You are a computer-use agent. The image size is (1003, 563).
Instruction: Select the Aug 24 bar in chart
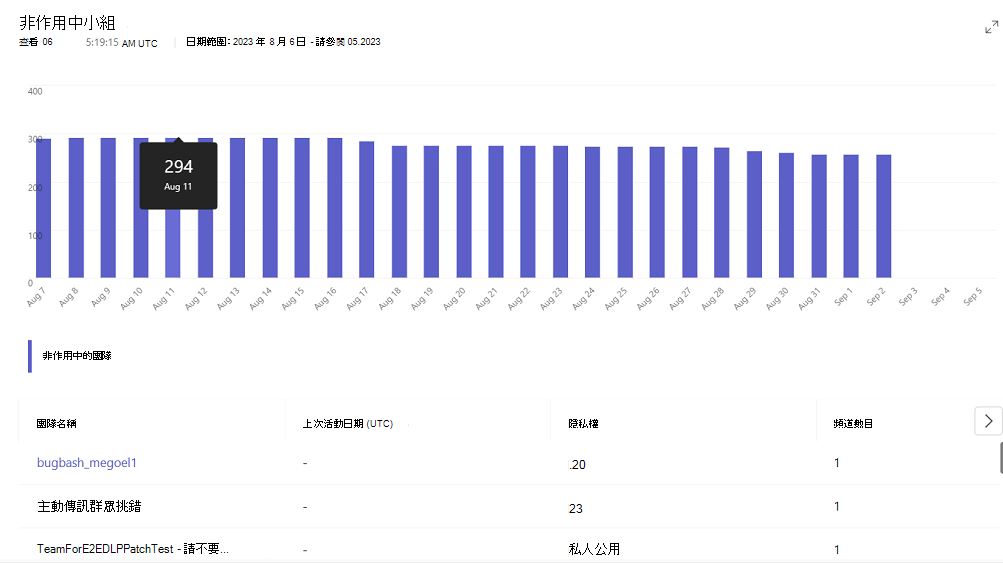coord(592,212)
